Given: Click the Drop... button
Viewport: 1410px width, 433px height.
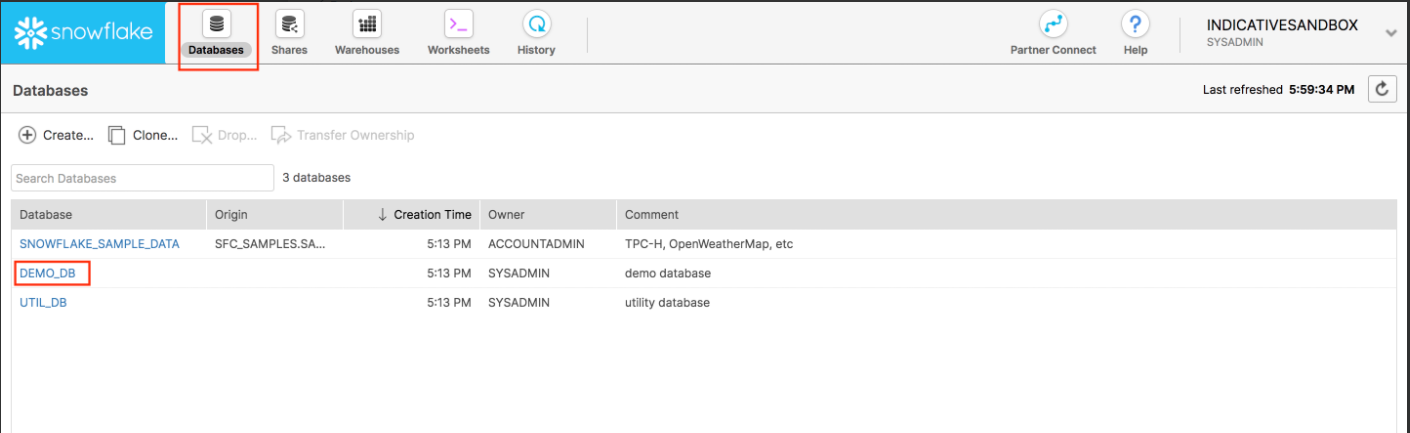Looking at the screenshot, I should click(225, 135).
